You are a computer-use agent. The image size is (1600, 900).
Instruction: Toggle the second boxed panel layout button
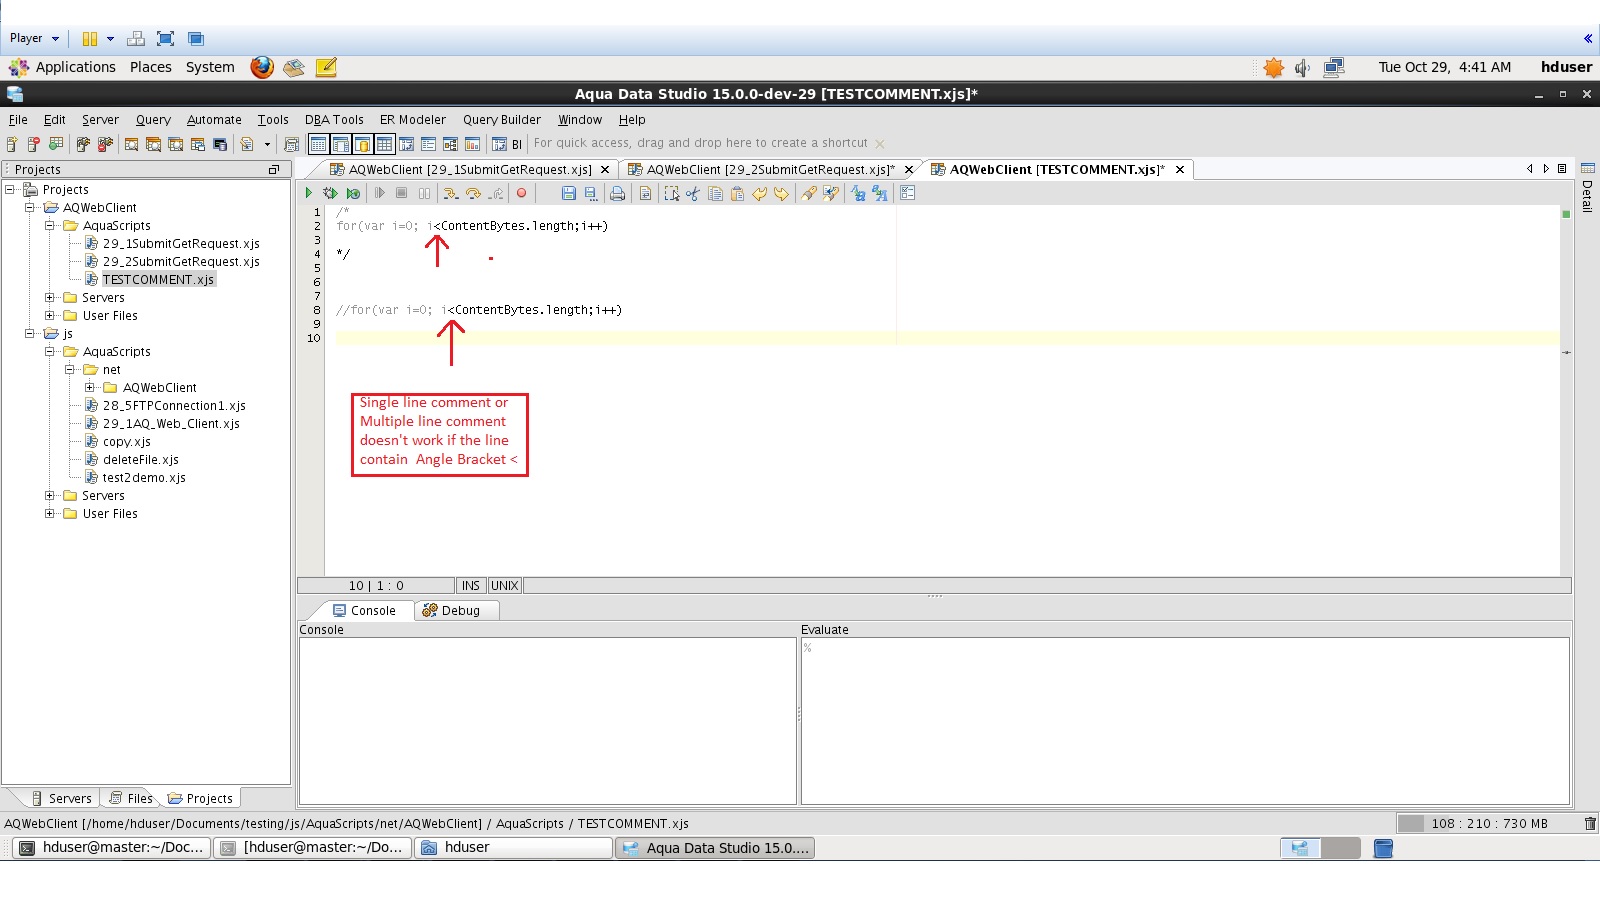340,144
